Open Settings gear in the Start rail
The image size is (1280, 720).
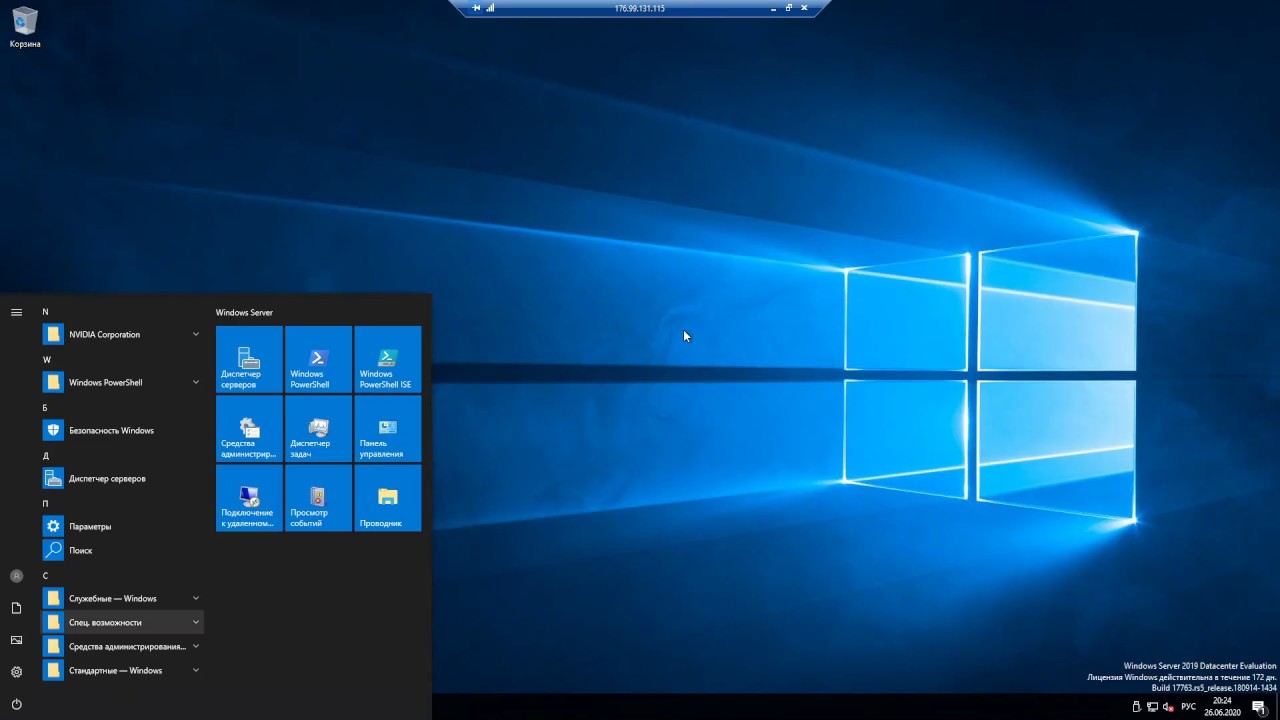[x=16, y=672]
